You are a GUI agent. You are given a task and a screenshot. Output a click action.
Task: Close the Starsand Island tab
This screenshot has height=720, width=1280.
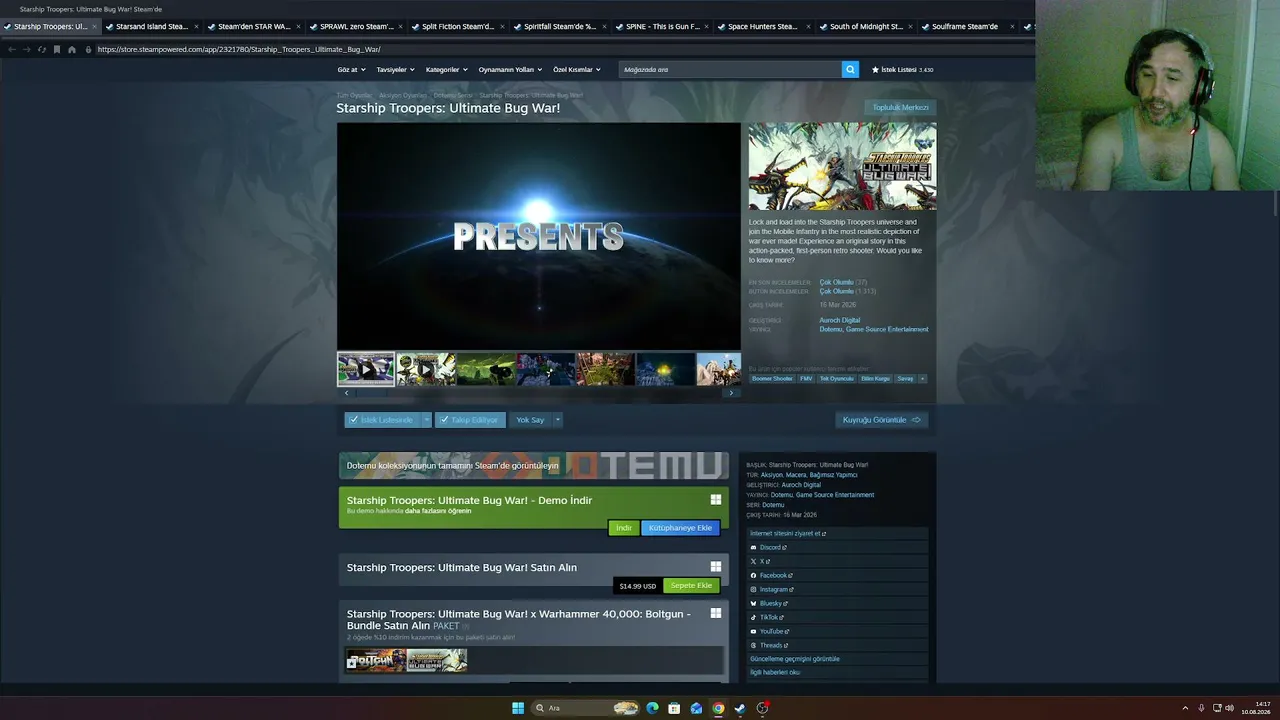(x=196, y=27)
